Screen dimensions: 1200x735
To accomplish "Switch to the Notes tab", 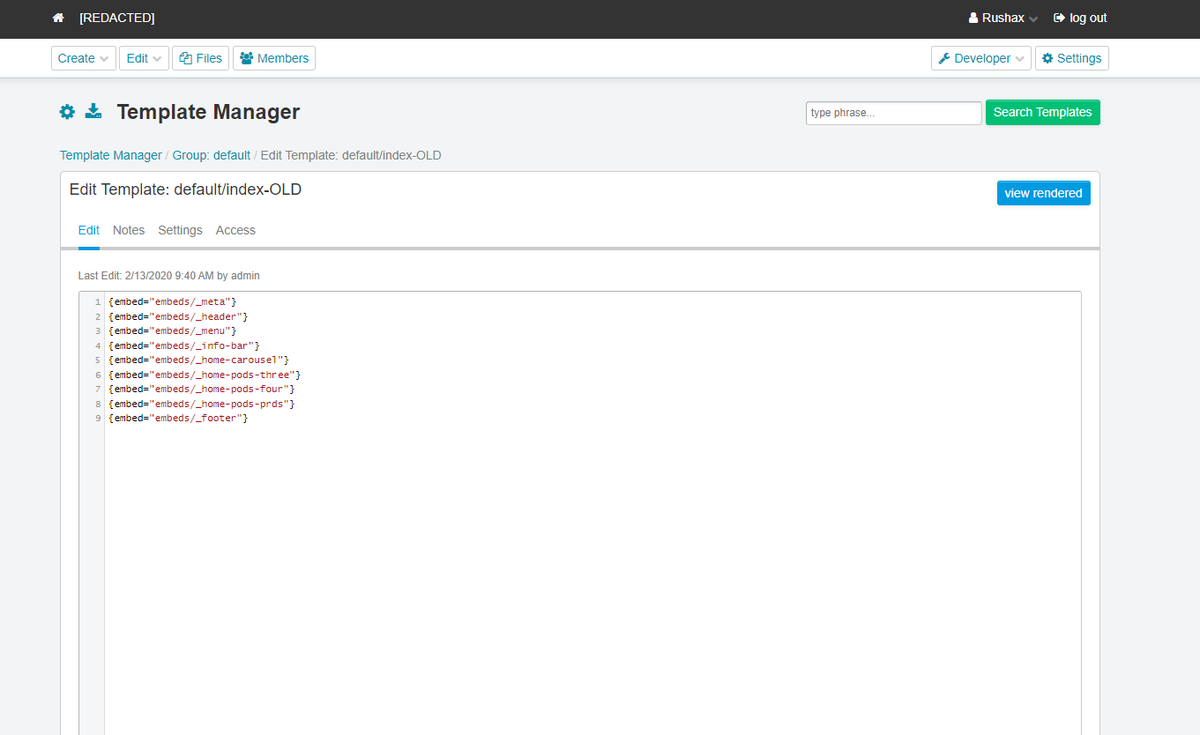I will click(x=129, y=230).
